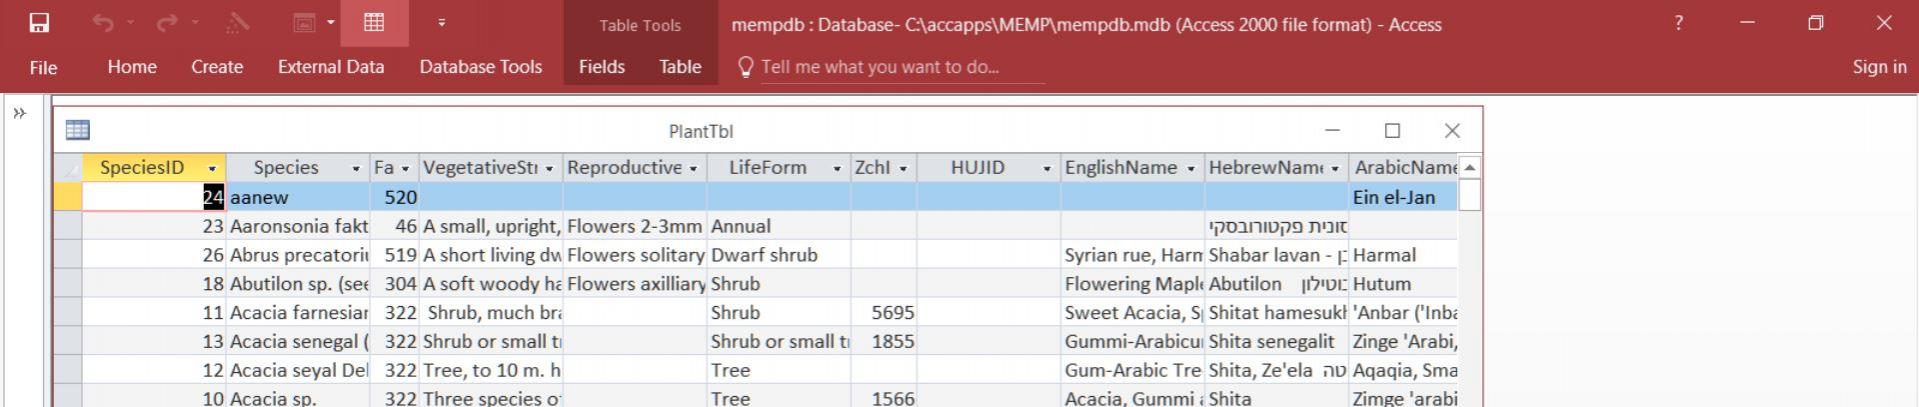Select the row selector for aanew record

[68, 197]
